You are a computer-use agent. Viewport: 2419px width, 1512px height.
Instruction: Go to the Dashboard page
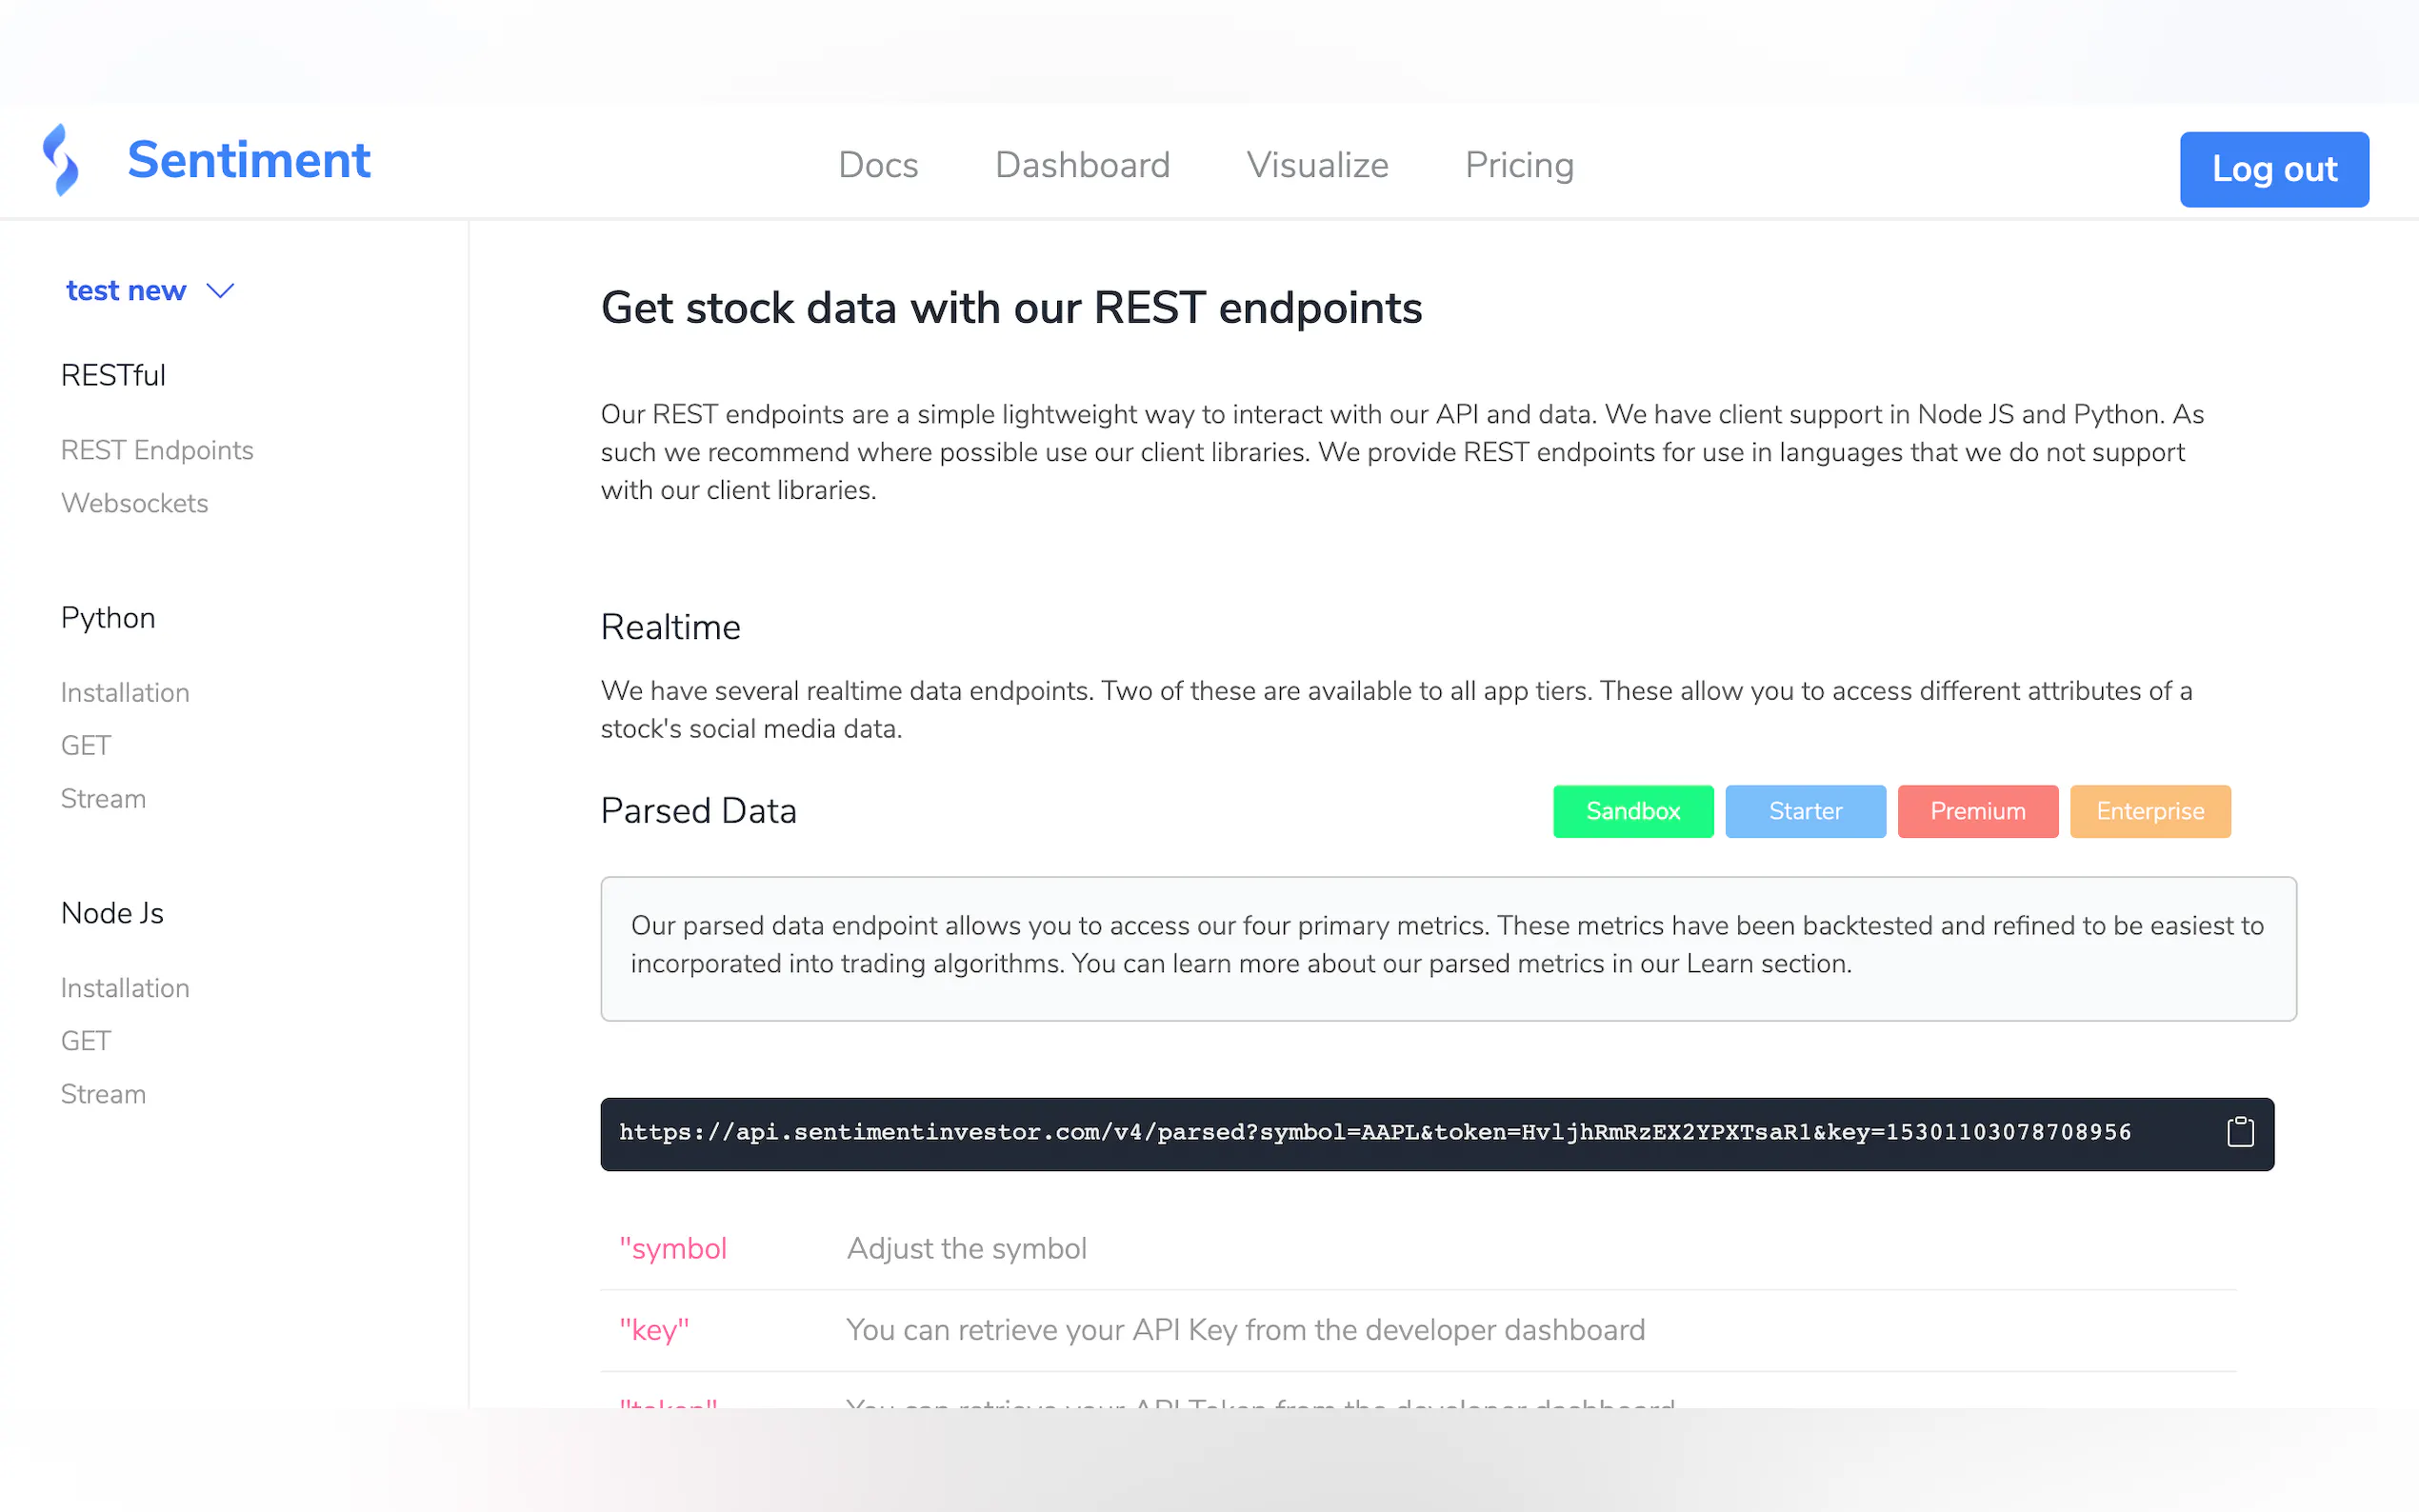[1082, 165]
